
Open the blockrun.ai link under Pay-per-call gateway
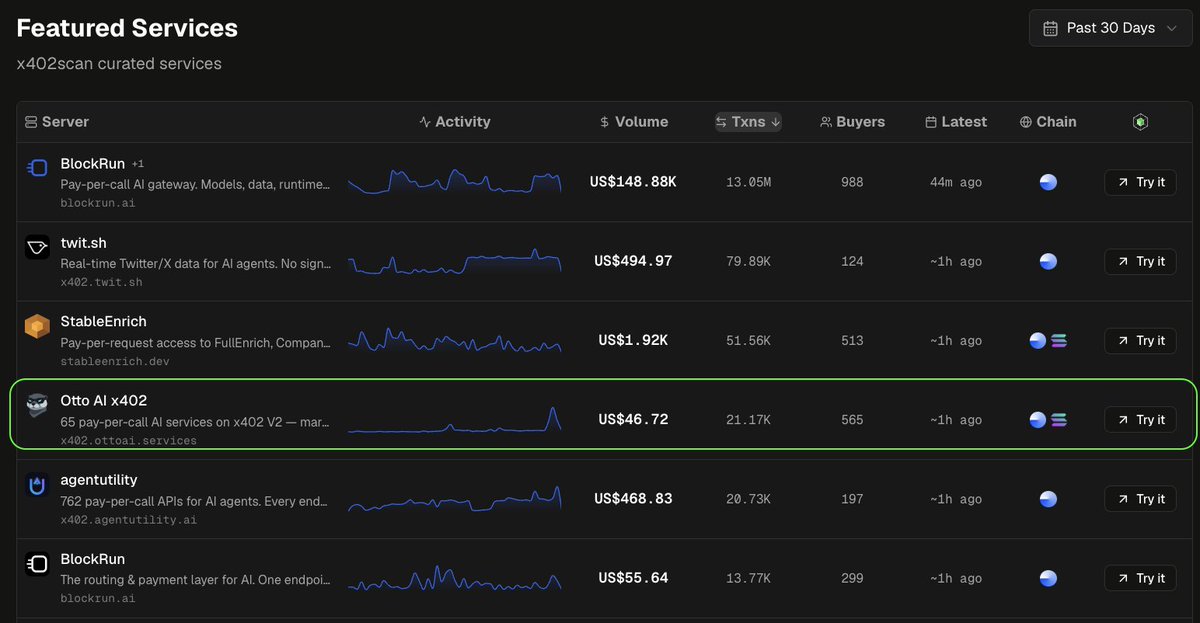point(98,202)
